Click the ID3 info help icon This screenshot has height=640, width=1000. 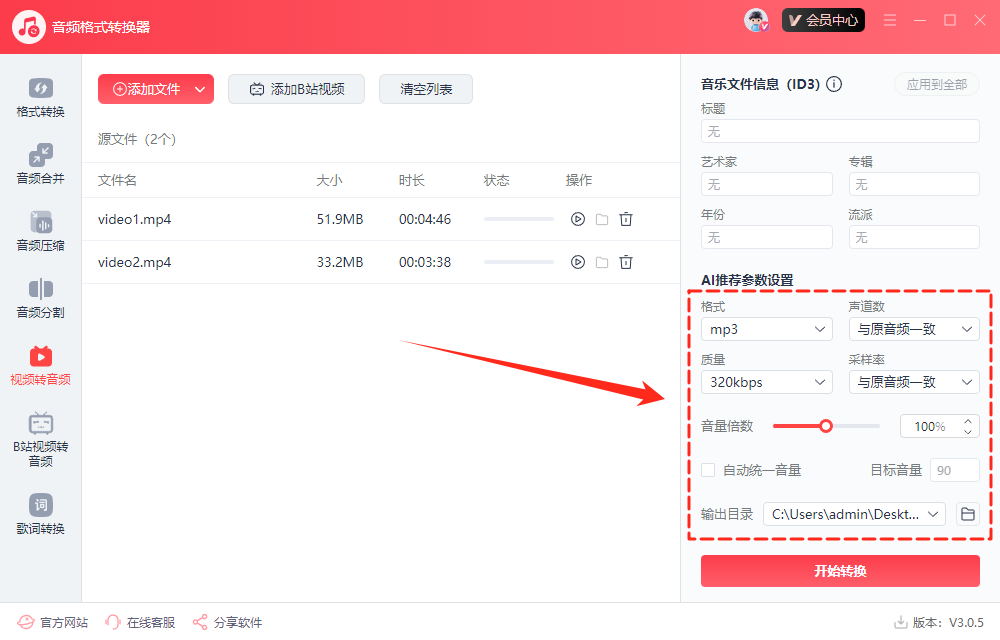(x=834, y=85)
